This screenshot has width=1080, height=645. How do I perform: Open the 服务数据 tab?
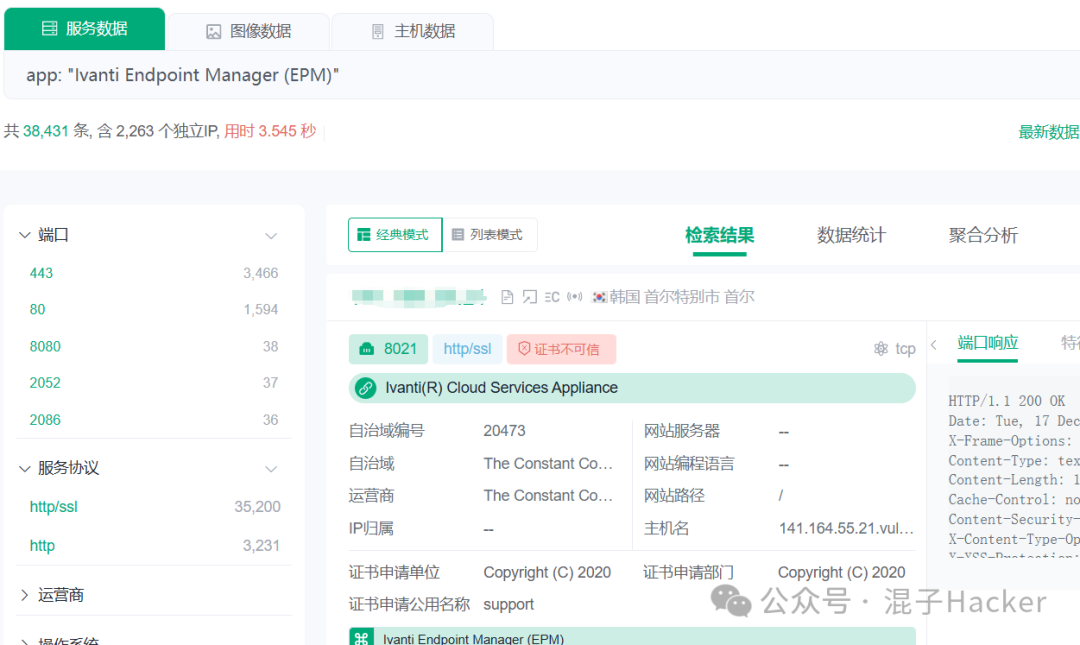tap(85, 29)
